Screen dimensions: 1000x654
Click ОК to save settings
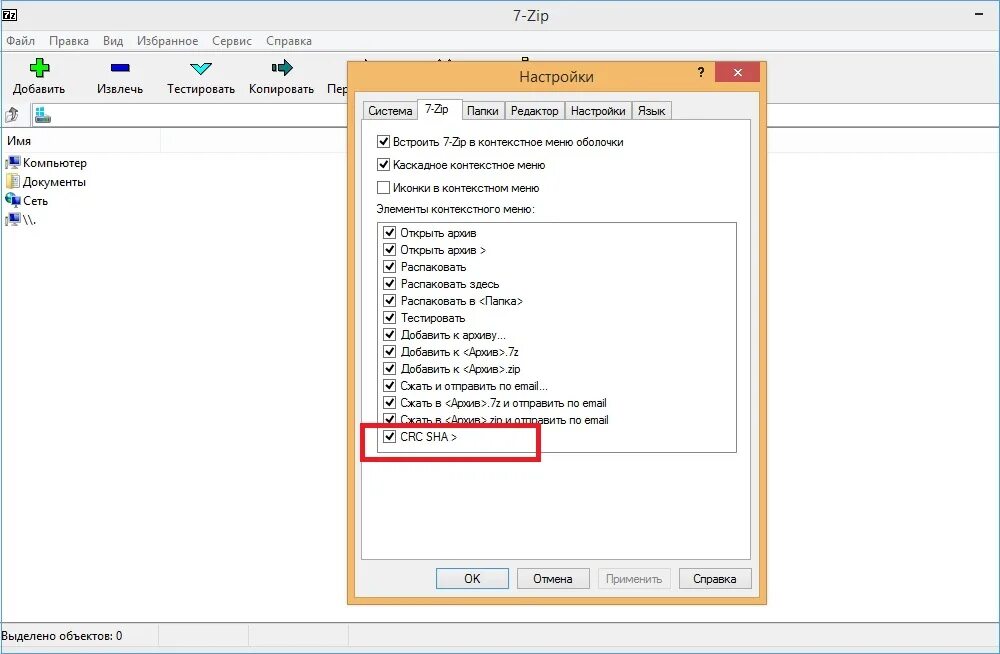[472, 578]
